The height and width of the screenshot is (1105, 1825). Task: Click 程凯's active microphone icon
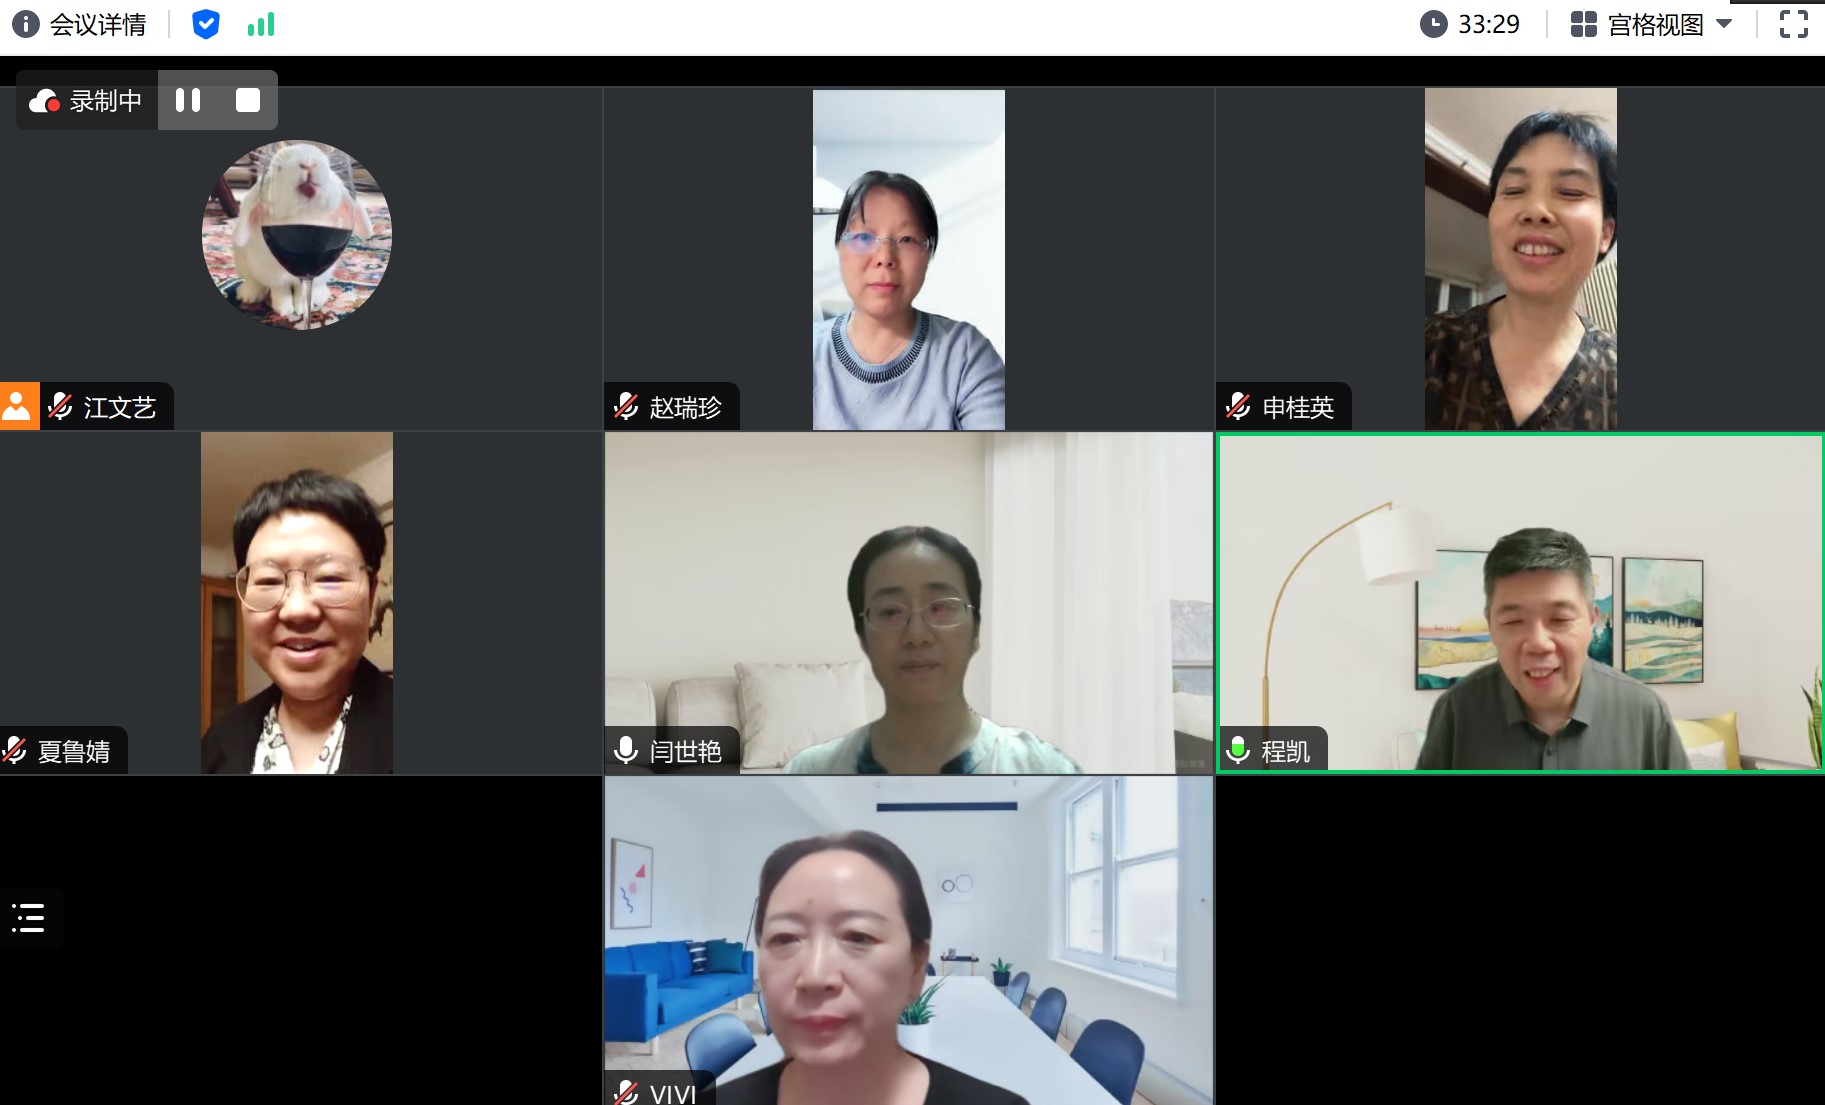(x=1238, y=750)
